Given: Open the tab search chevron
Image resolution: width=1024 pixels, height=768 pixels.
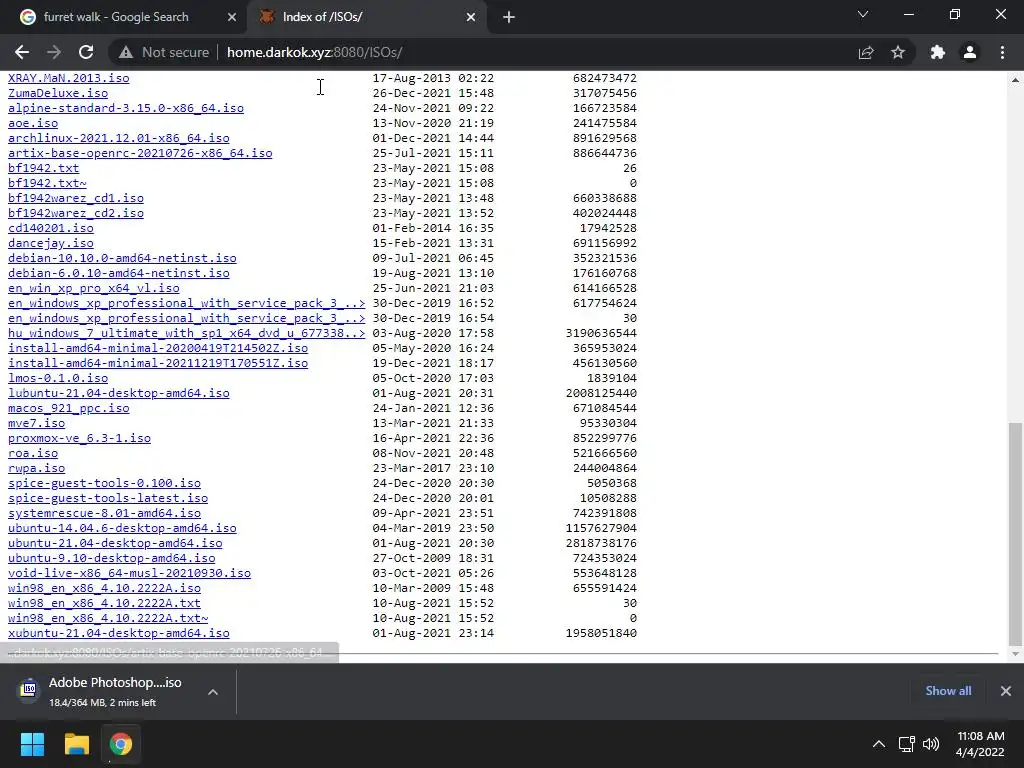Looking at the screenshot, I should pyautogui.click(x=863, y=14).
